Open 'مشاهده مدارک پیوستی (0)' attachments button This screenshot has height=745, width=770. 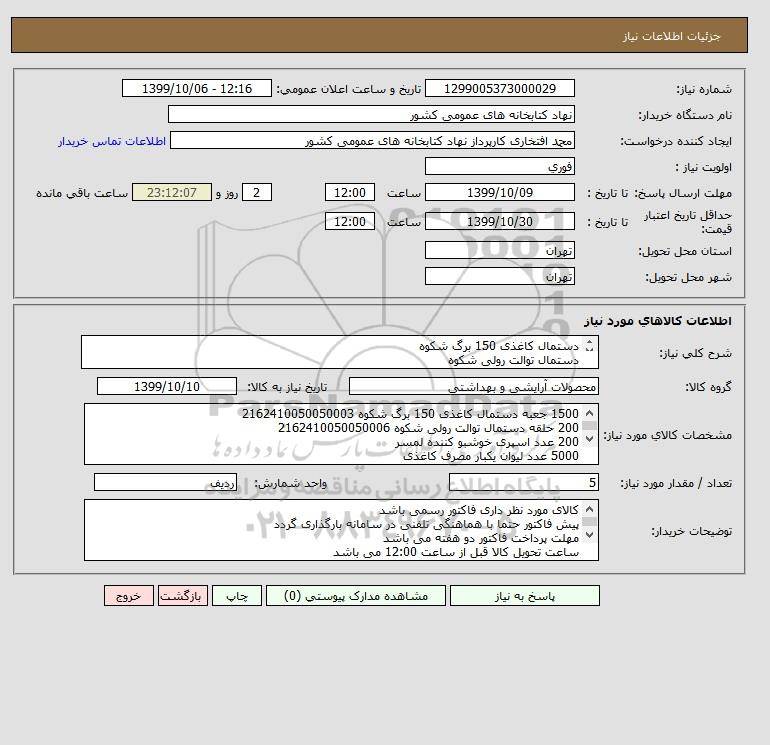(356, 596)
